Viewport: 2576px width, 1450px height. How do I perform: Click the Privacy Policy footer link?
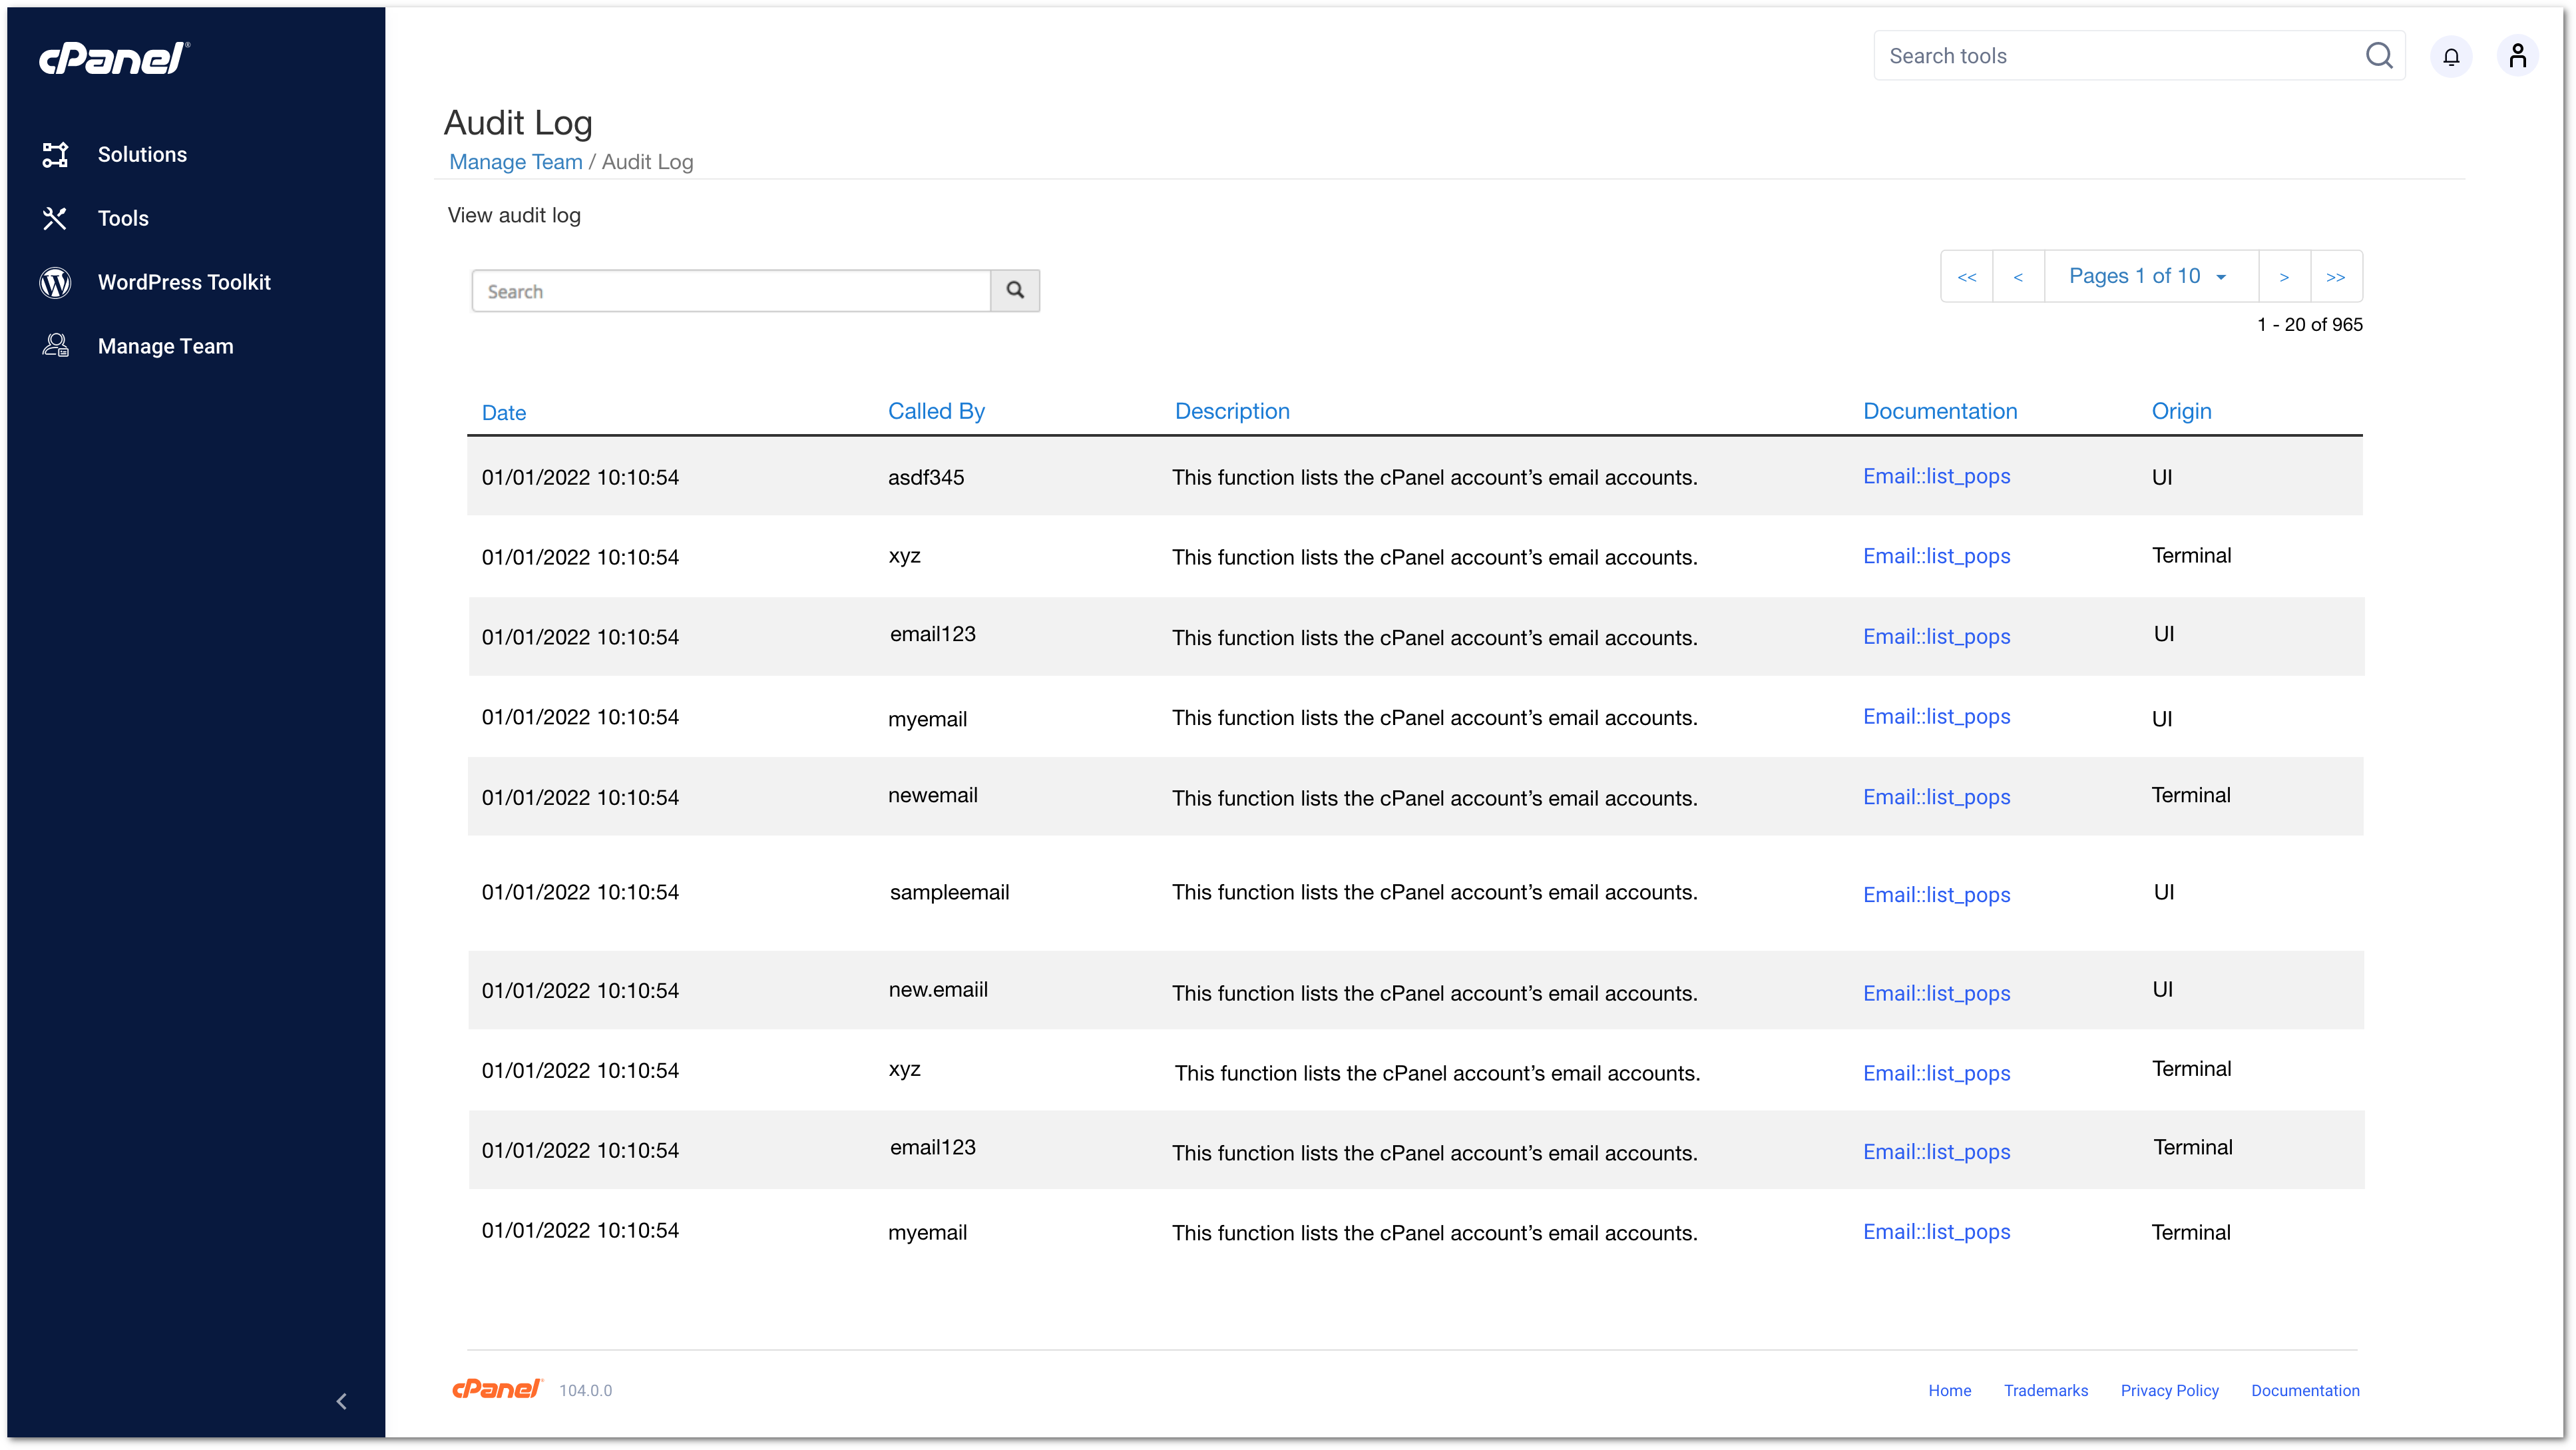(x=2169, y=1390)
